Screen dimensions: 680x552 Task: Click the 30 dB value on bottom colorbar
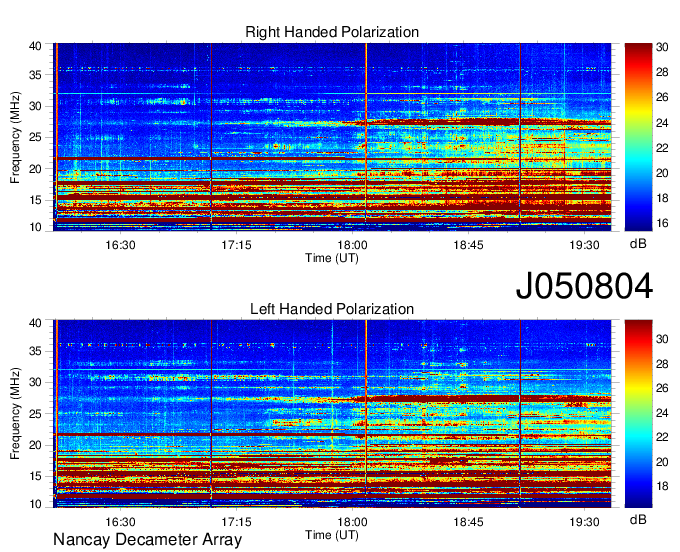coord(662,339)
